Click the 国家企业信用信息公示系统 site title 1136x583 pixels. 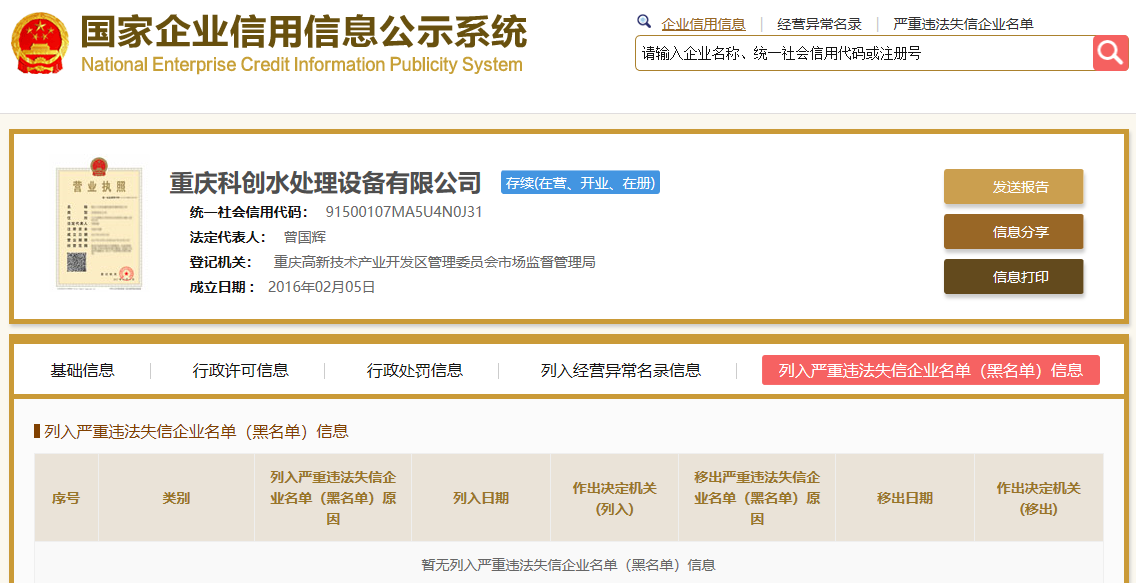[x=304, y=30]
